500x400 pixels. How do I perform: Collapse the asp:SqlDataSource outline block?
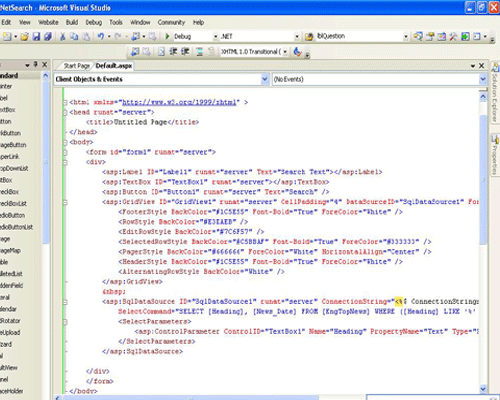coord(65,302)
